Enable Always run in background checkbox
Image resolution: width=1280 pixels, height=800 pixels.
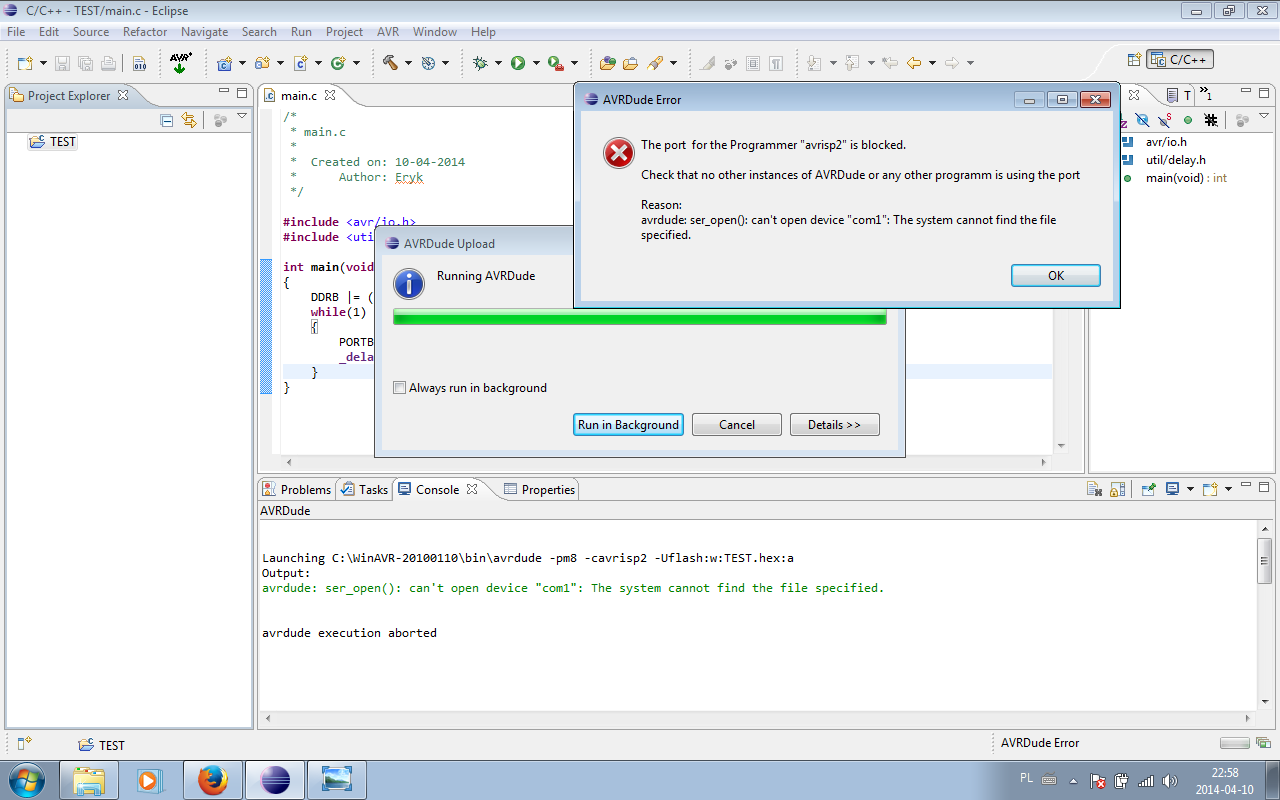tap(400, 388)
